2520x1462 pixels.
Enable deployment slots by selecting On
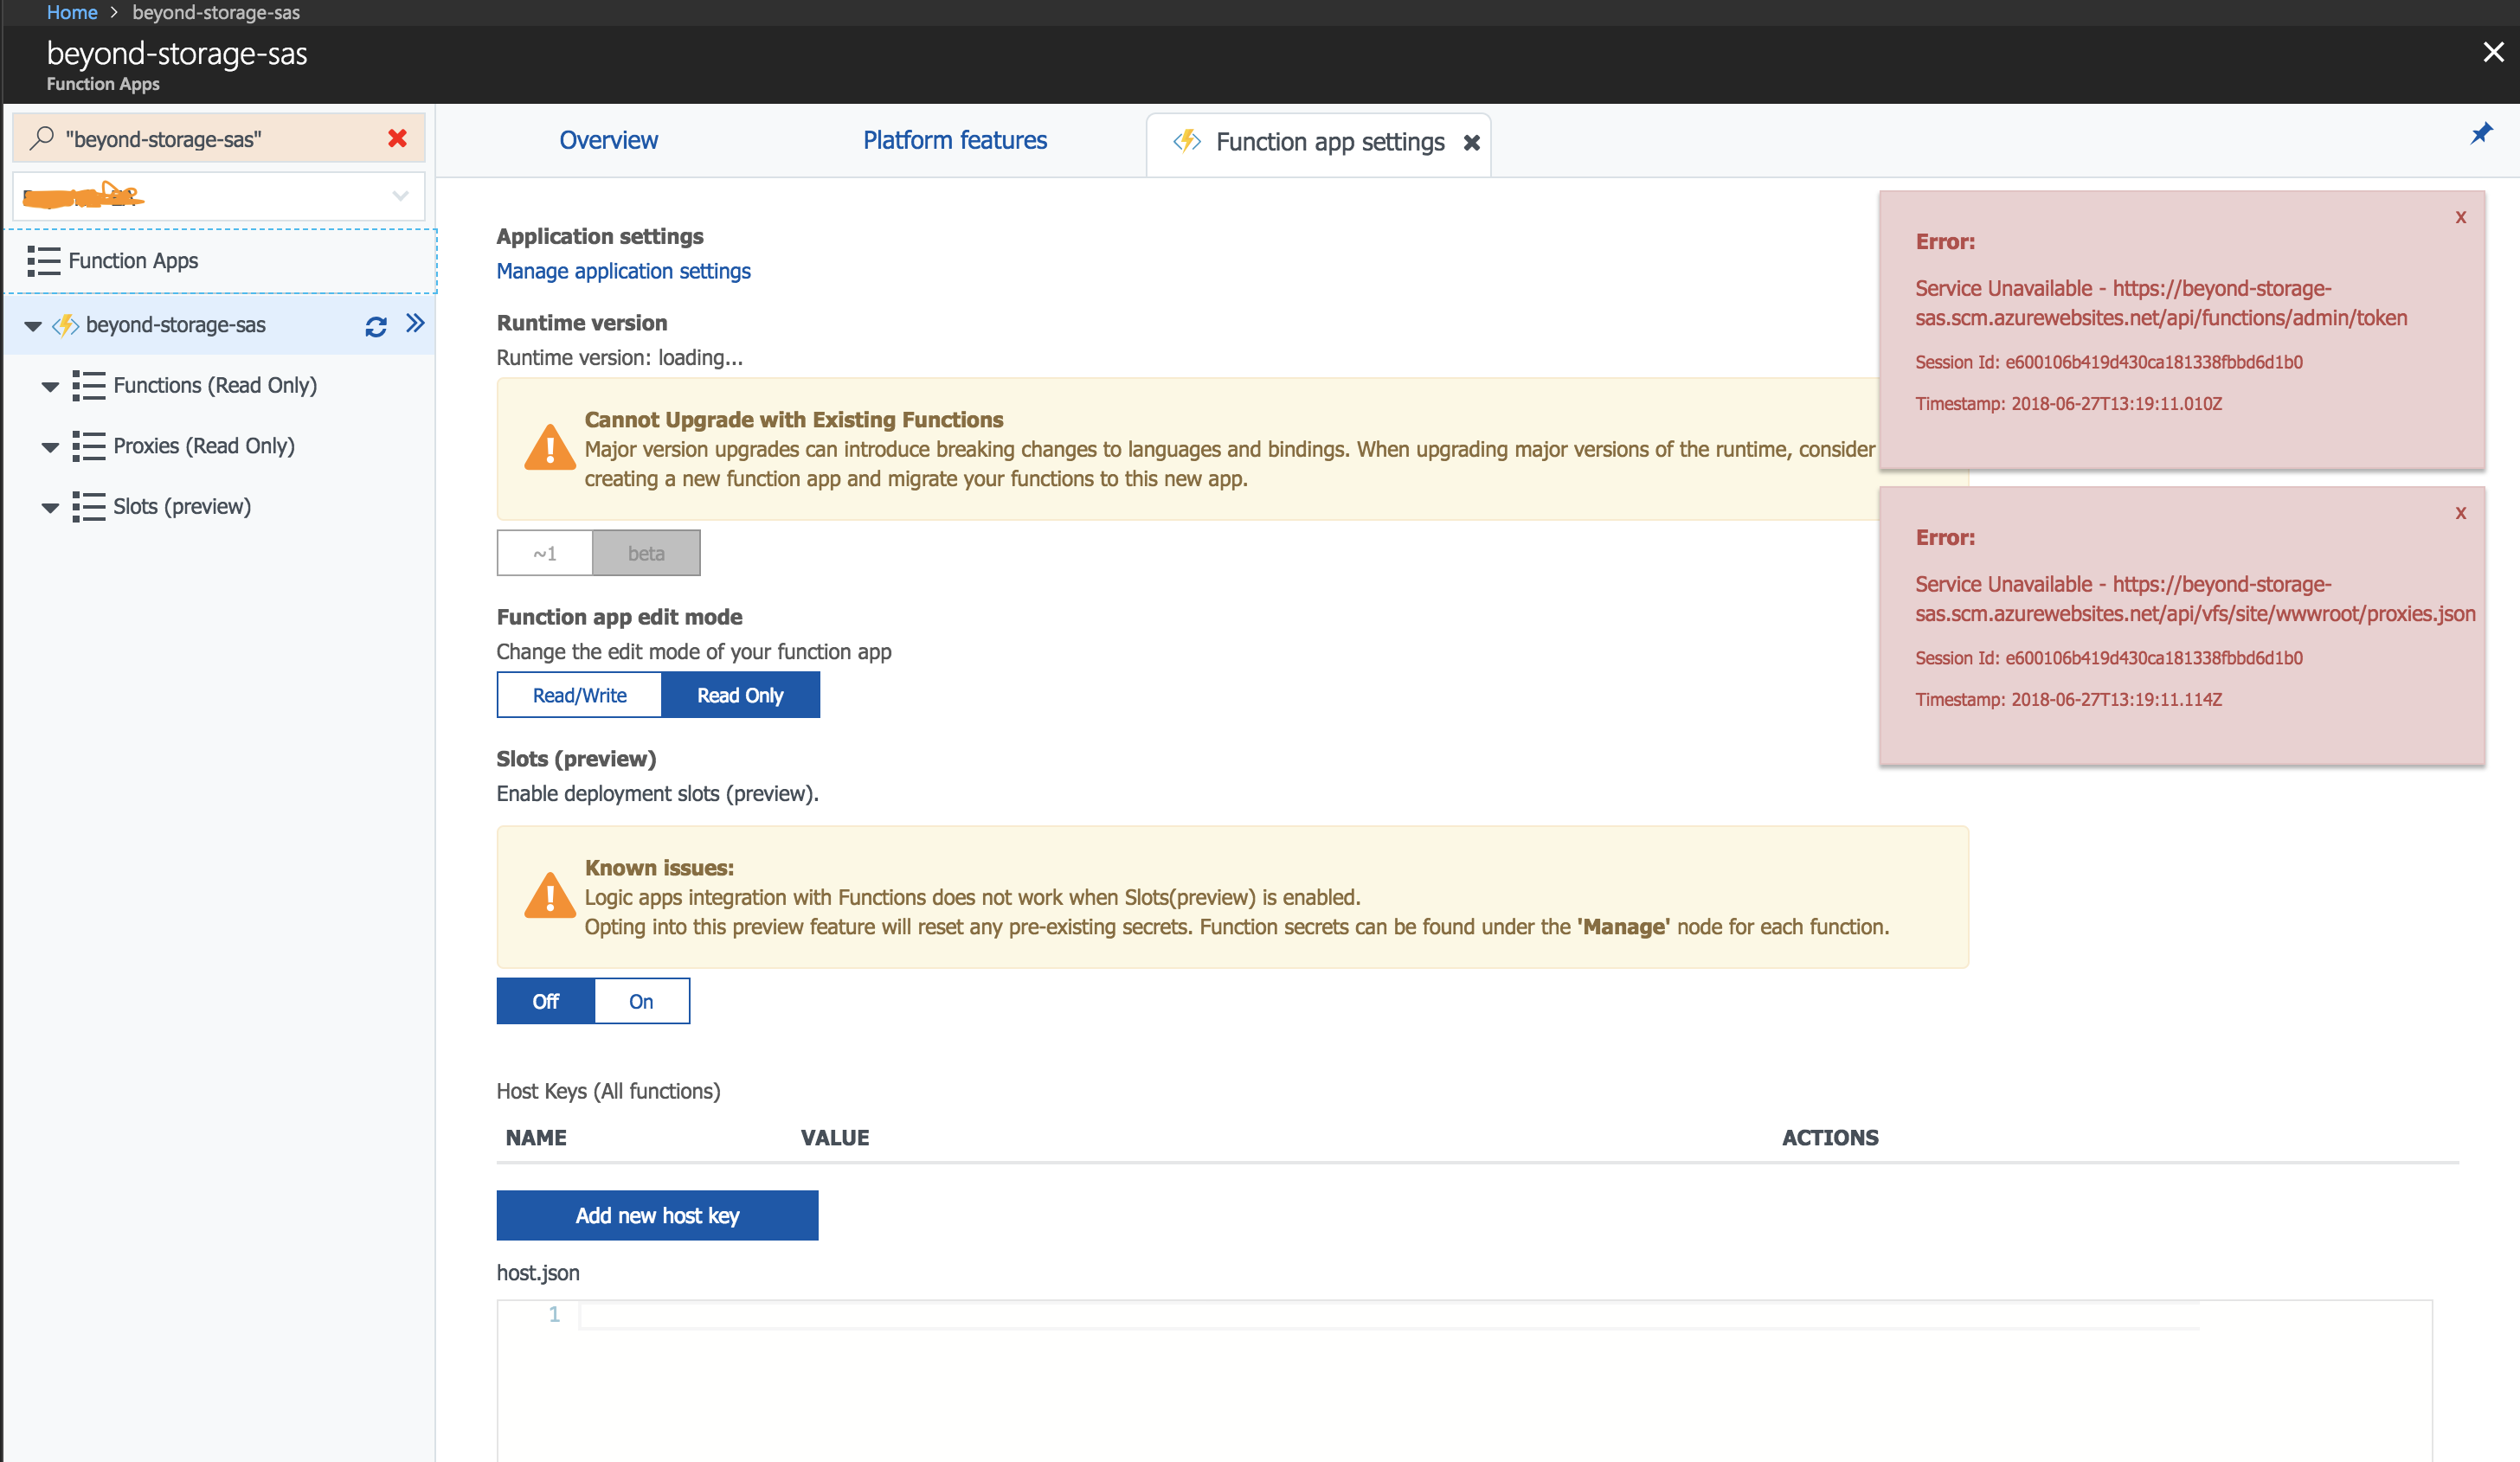[641, 1000]
